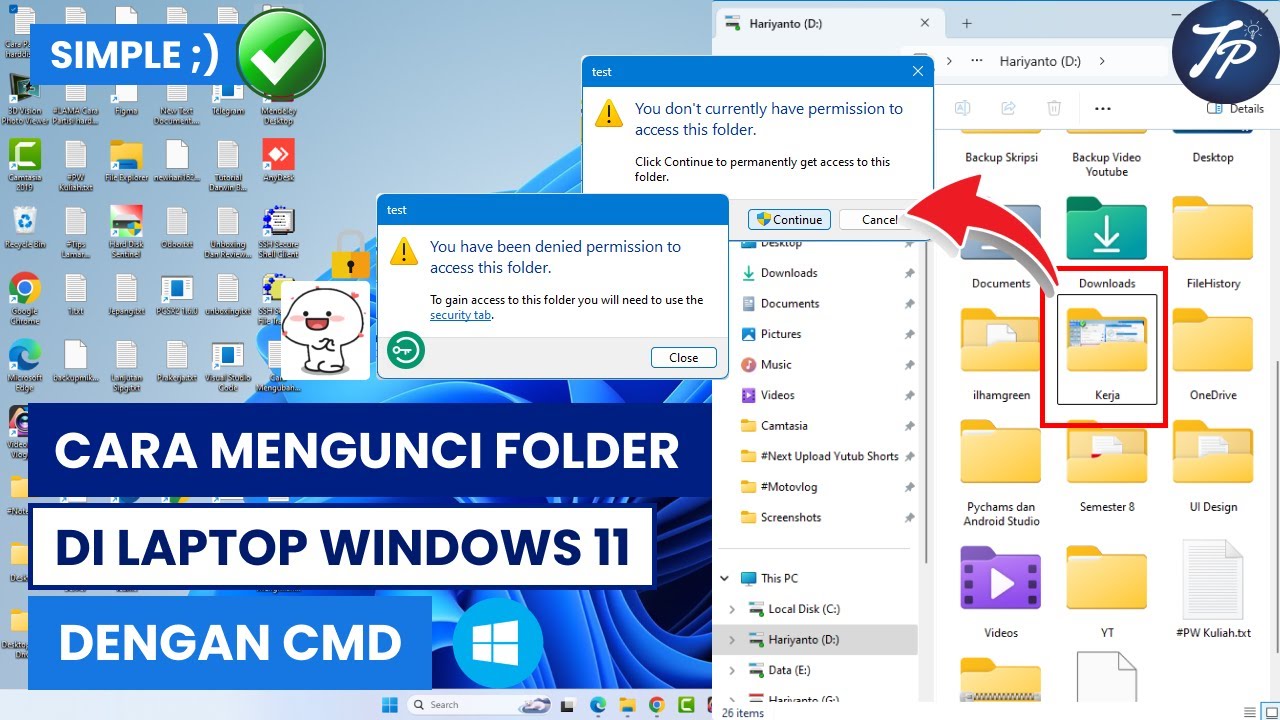Click chevron after Hariyanto (D:) in address bar
This screenshot has width=1280, height=720.
[x=1102, y=61]
